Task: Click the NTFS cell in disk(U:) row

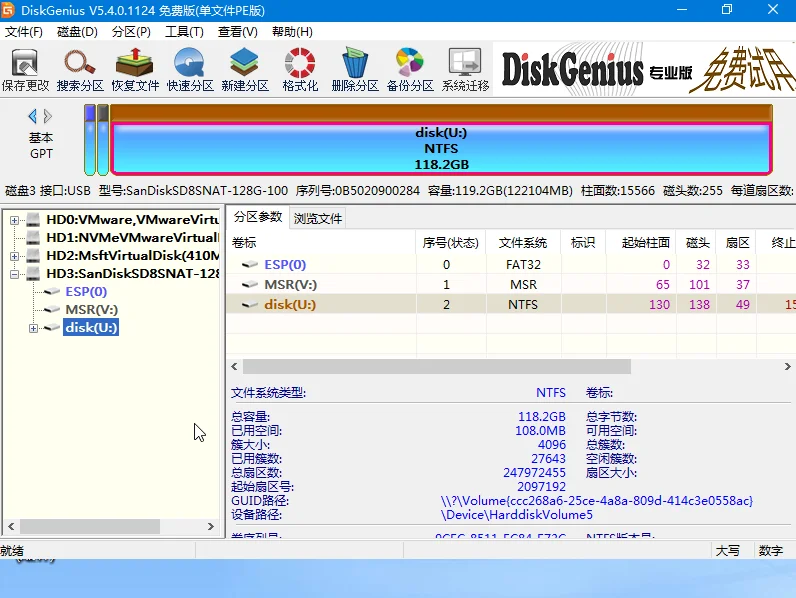Action: [523, 304]
